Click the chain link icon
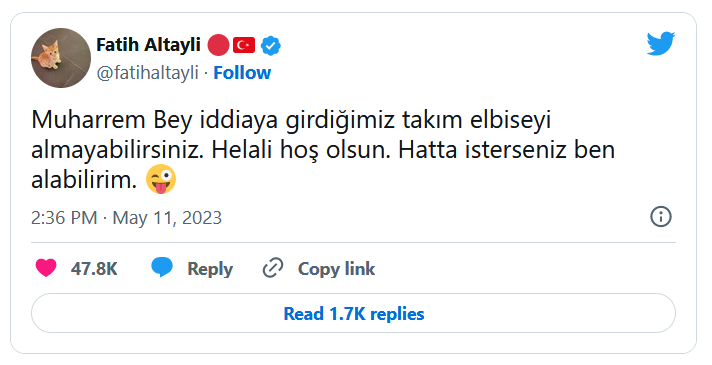The image size is (712, 365). [x=272, y=268]
